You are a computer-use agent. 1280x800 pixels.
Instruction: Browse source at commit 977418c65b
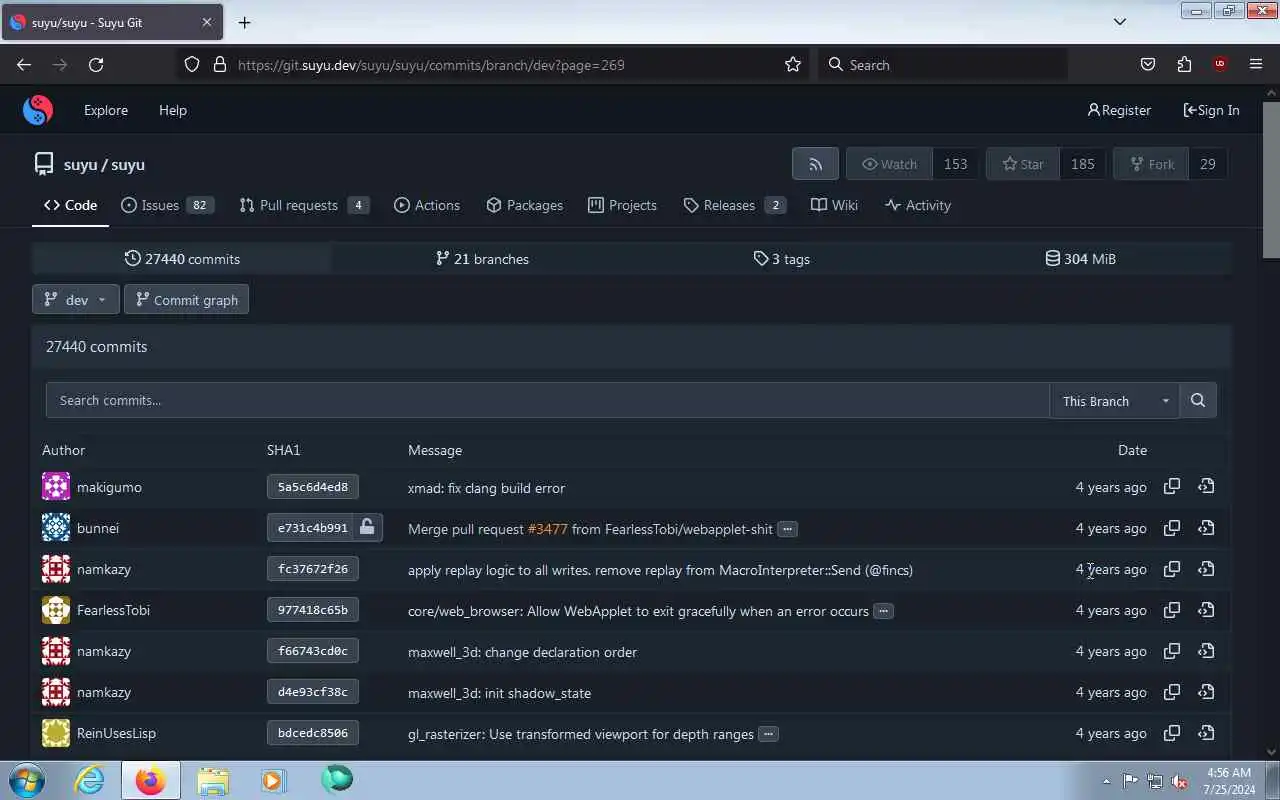point(1206,610)
